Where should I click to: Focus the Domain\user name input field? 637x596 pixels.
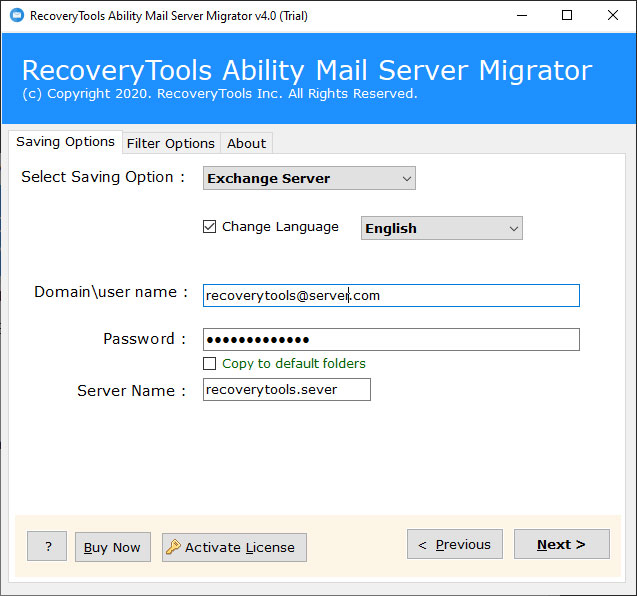391,295
